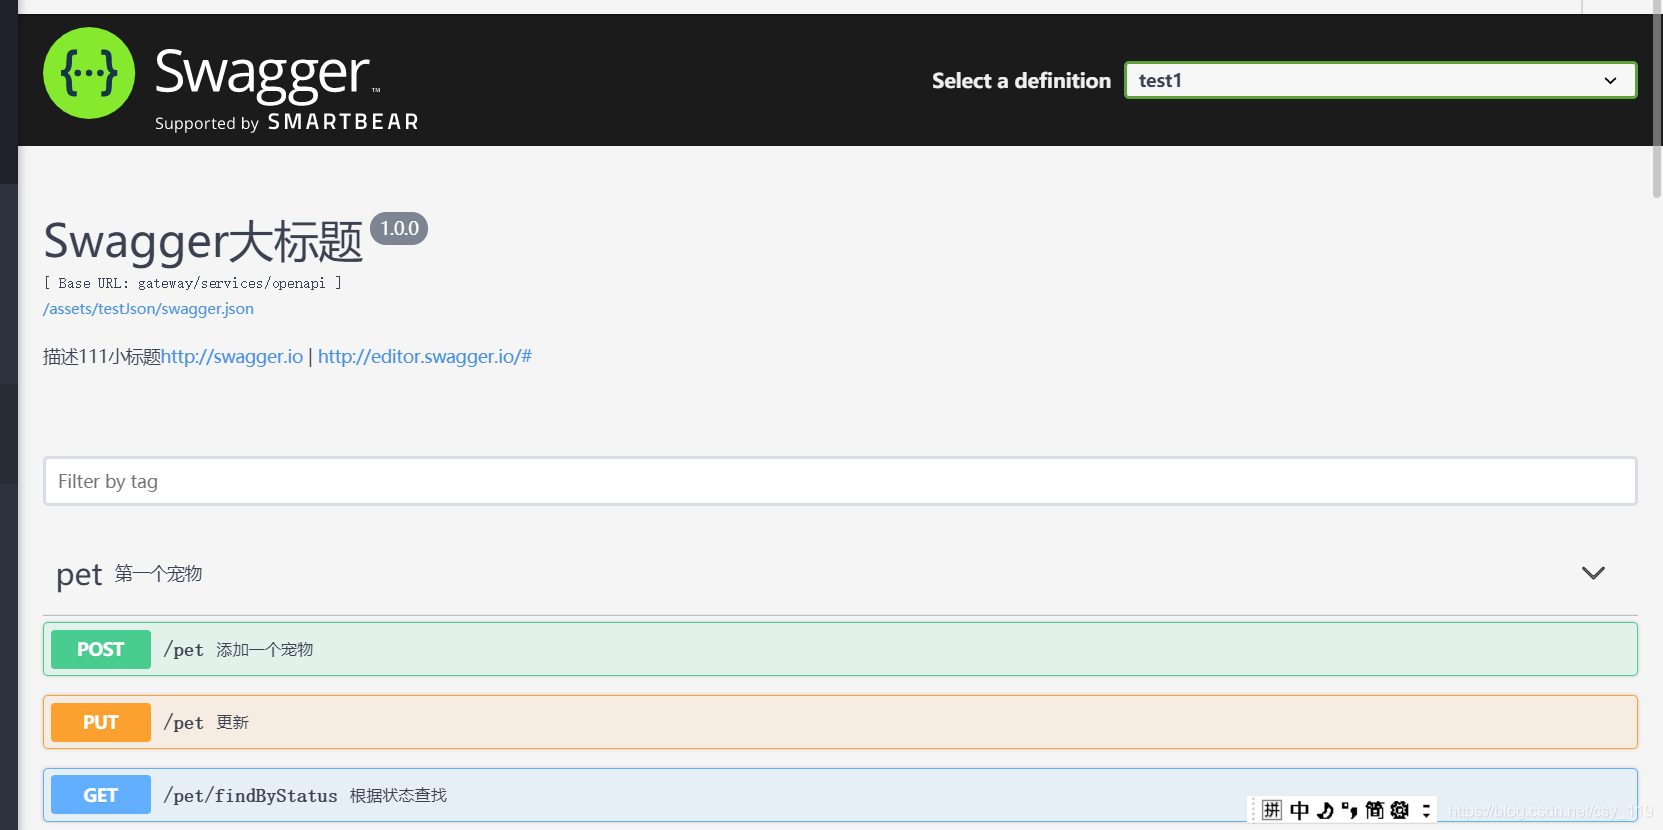Click the '更新' summary text on the PUT row
The height and width of the screenshot is (830, 1663).
(x=233, y=723)
